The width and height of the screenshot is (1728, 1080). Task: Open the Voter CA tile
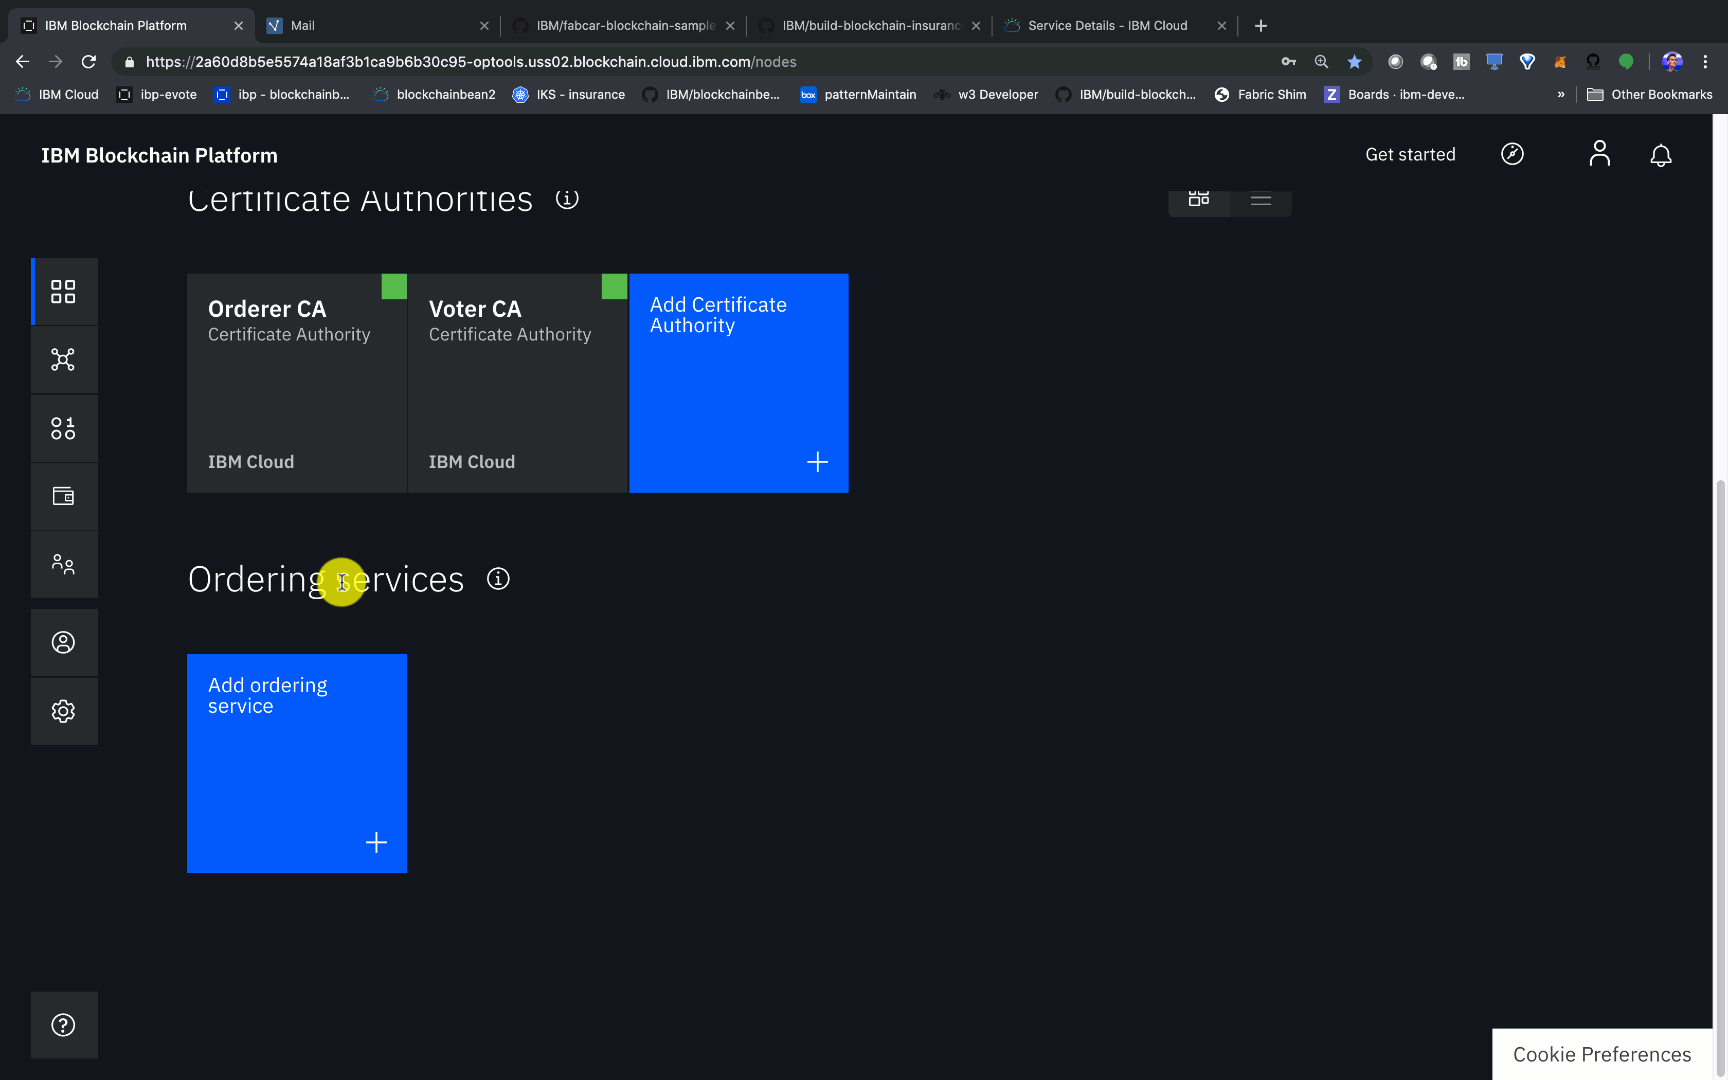[x=518, y=383]
